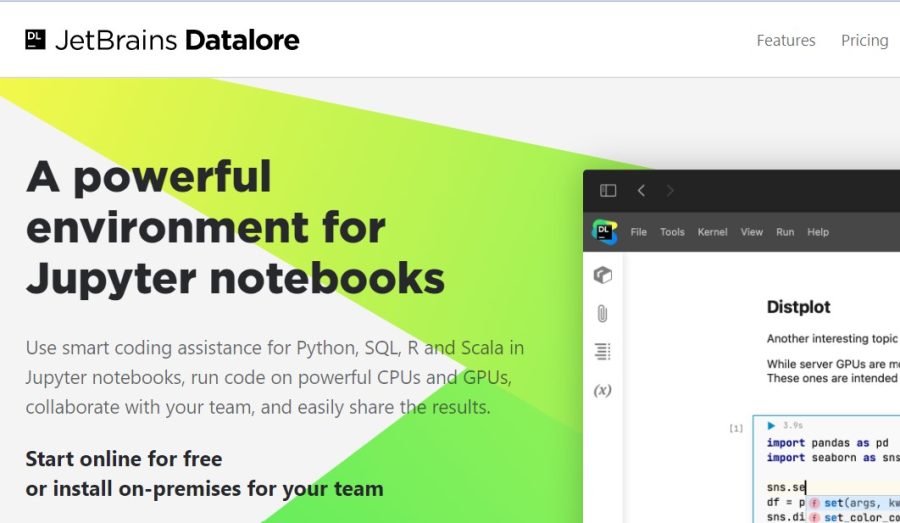Click the 'A powerful environment for Jupyter notebooks' headline
This screenshot has width=900, height=523.
[x=235, y=227]
